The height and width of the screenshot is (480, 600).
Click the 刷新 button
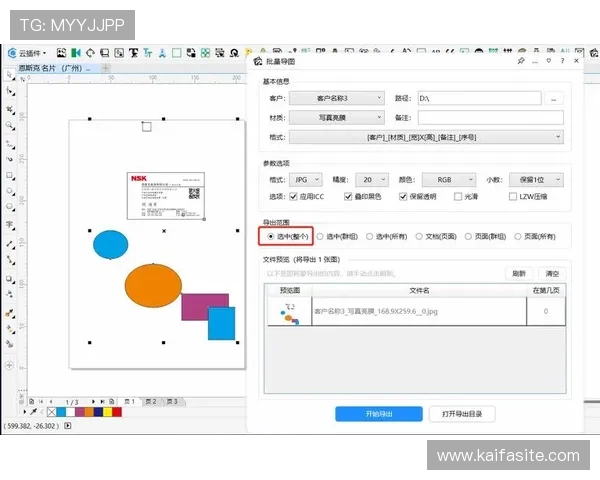pyautogui.click(x=518, y=273)
